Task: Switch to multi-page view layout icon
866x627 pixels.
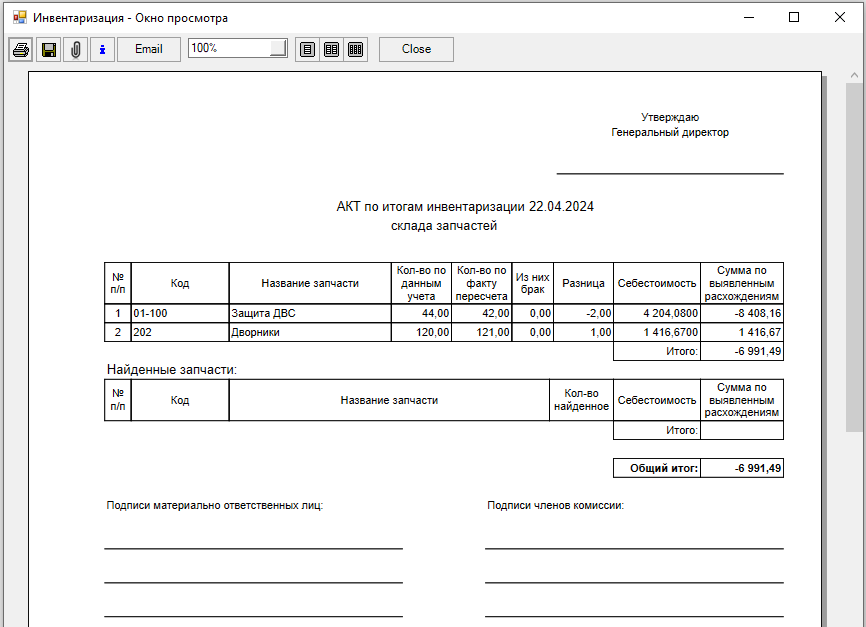Action: [x=355, y=49]
